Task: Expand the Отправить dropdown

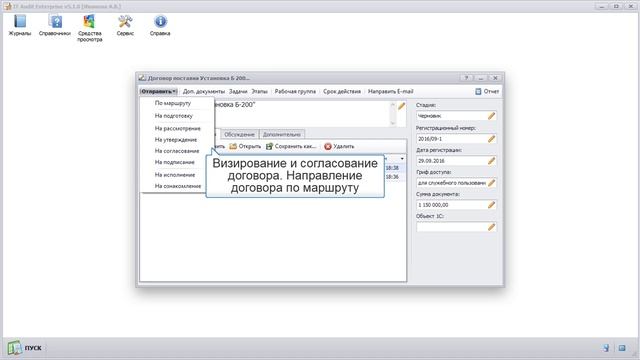Action: 158,91
